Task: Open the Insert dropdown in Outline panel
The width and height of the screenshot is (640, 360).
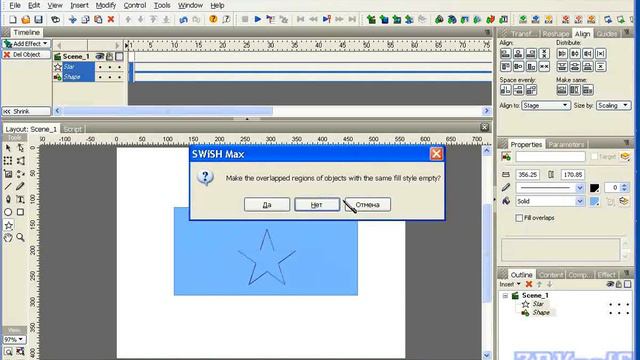Action: click(510, 284)
